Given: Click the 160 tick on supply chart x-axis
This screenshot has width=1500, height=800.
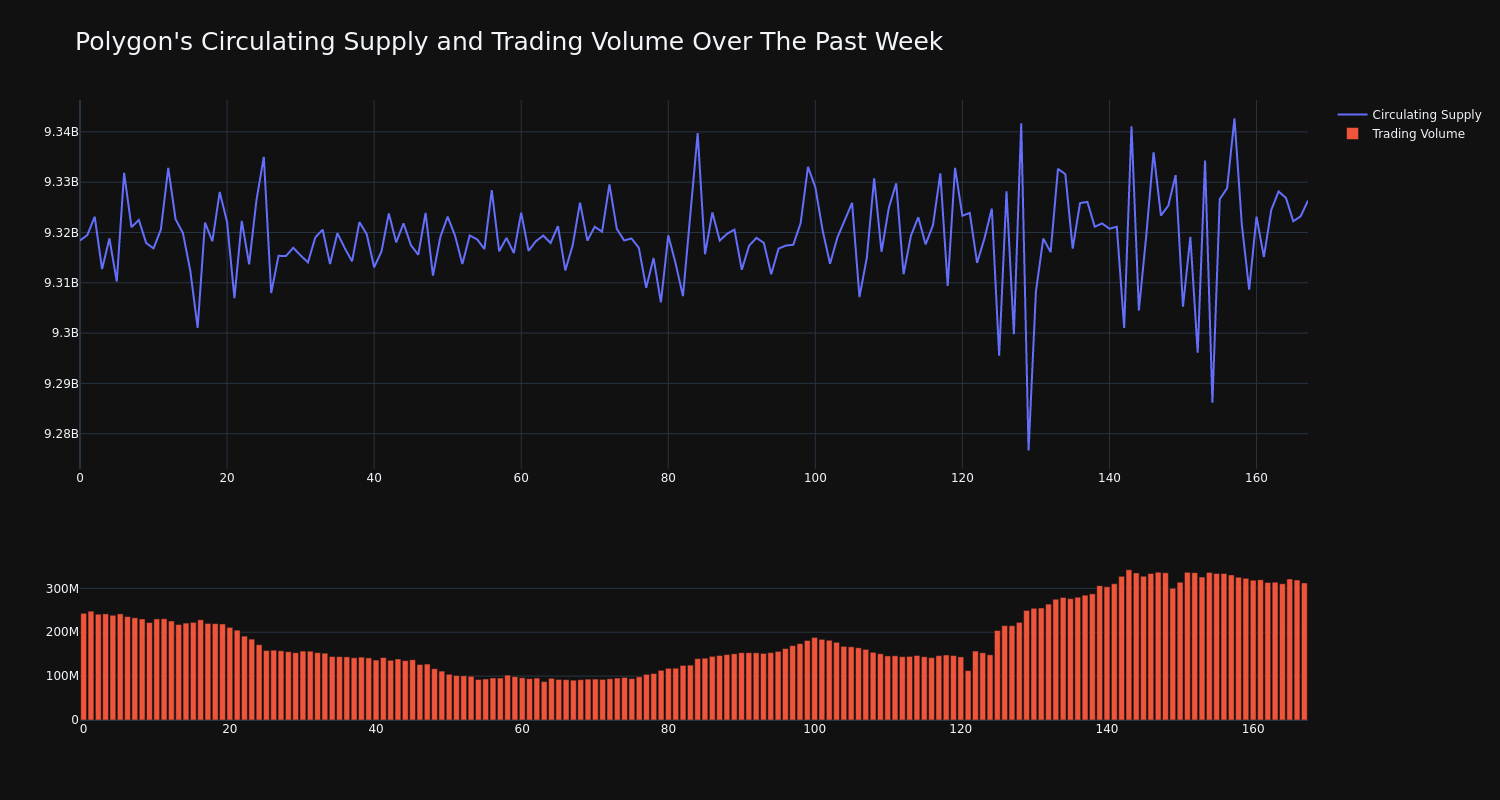Looking at the screenshot, I should coord(1256,478).
